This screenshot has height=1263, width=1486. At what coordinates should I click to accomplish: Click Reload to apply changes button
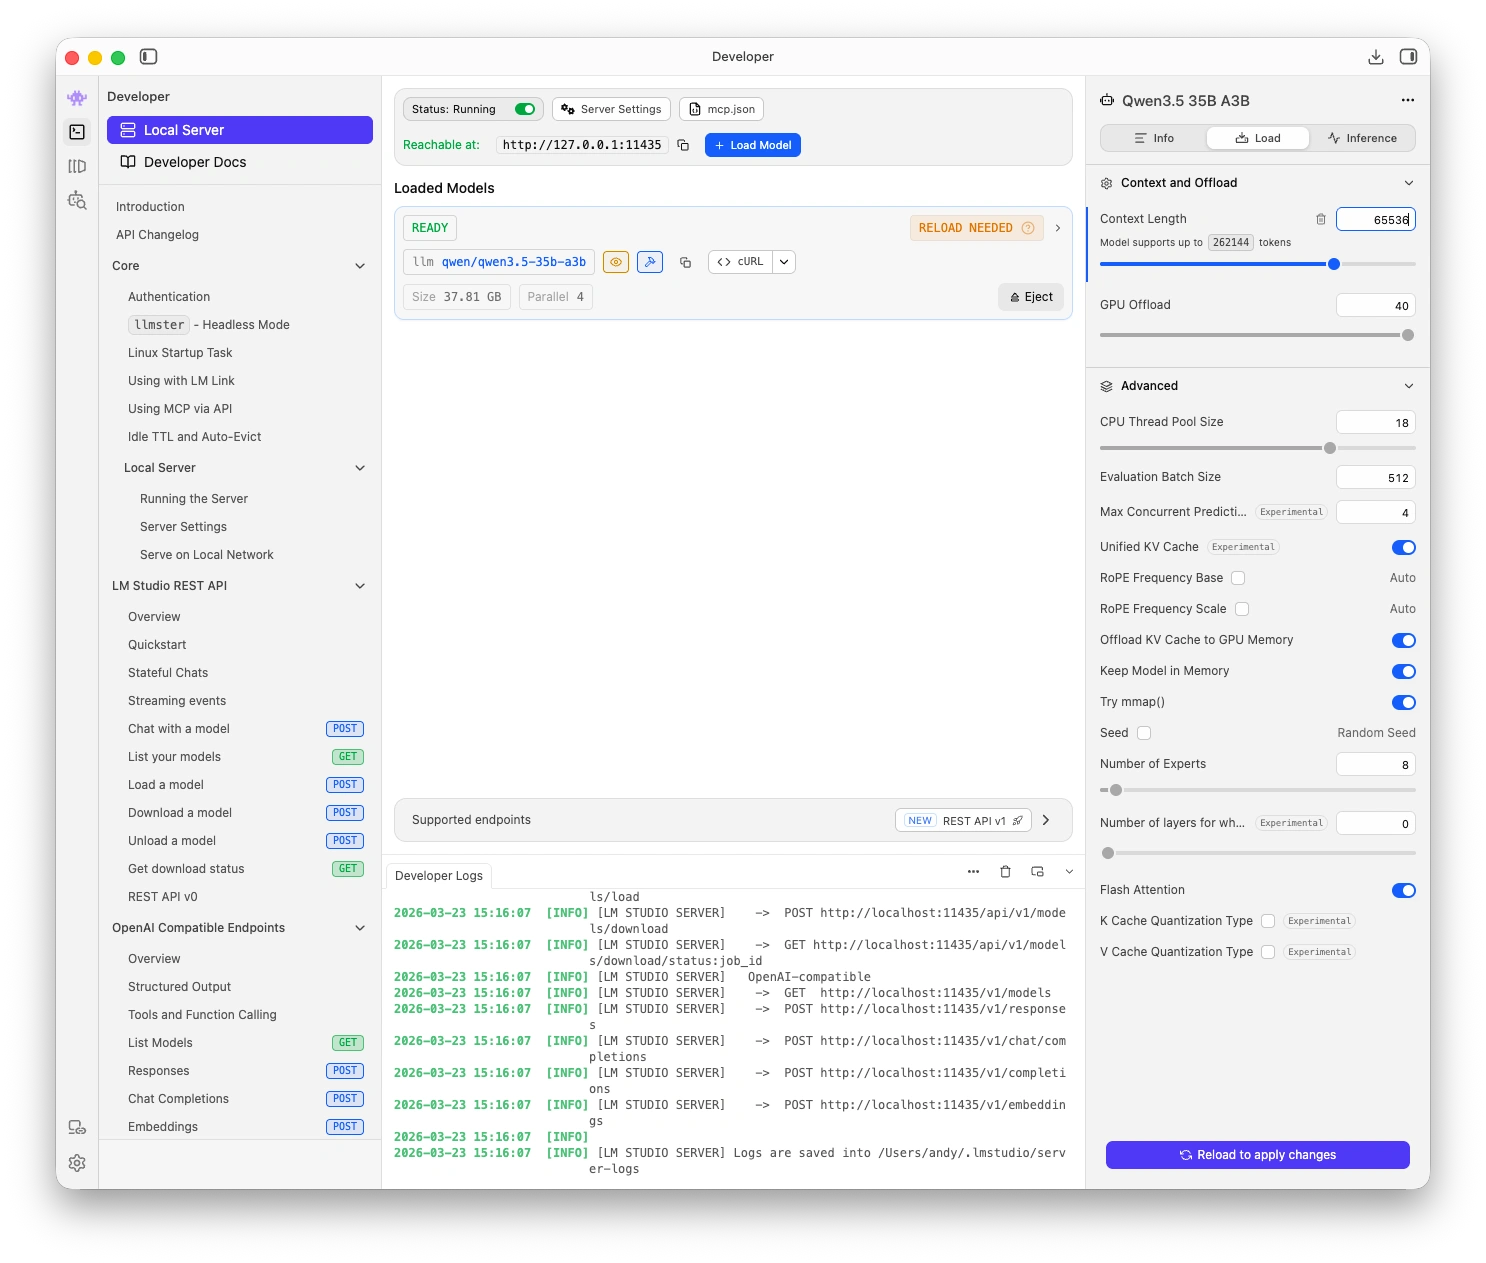pyautogui.click(x=1257, y=1155)
